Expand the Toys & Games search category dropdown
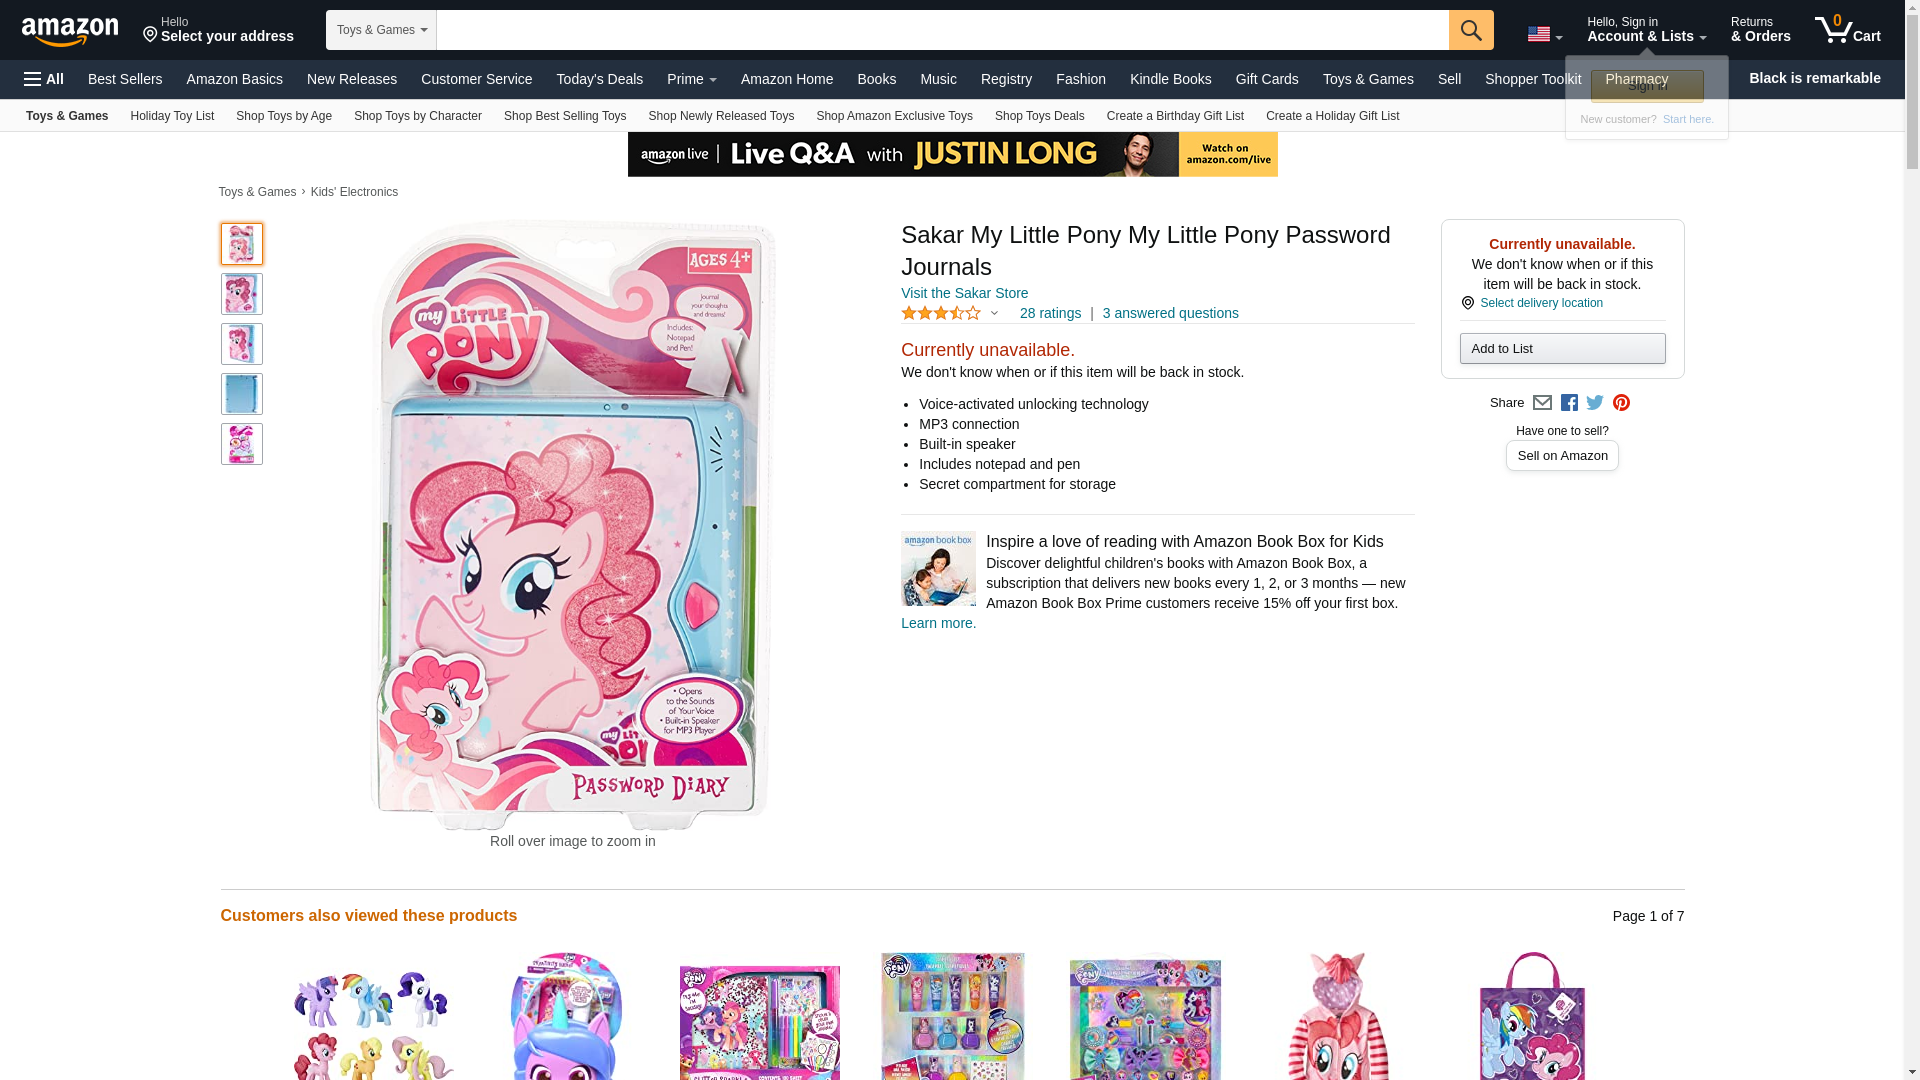This screenshot has height=1080, width=1920. (381, 30)
